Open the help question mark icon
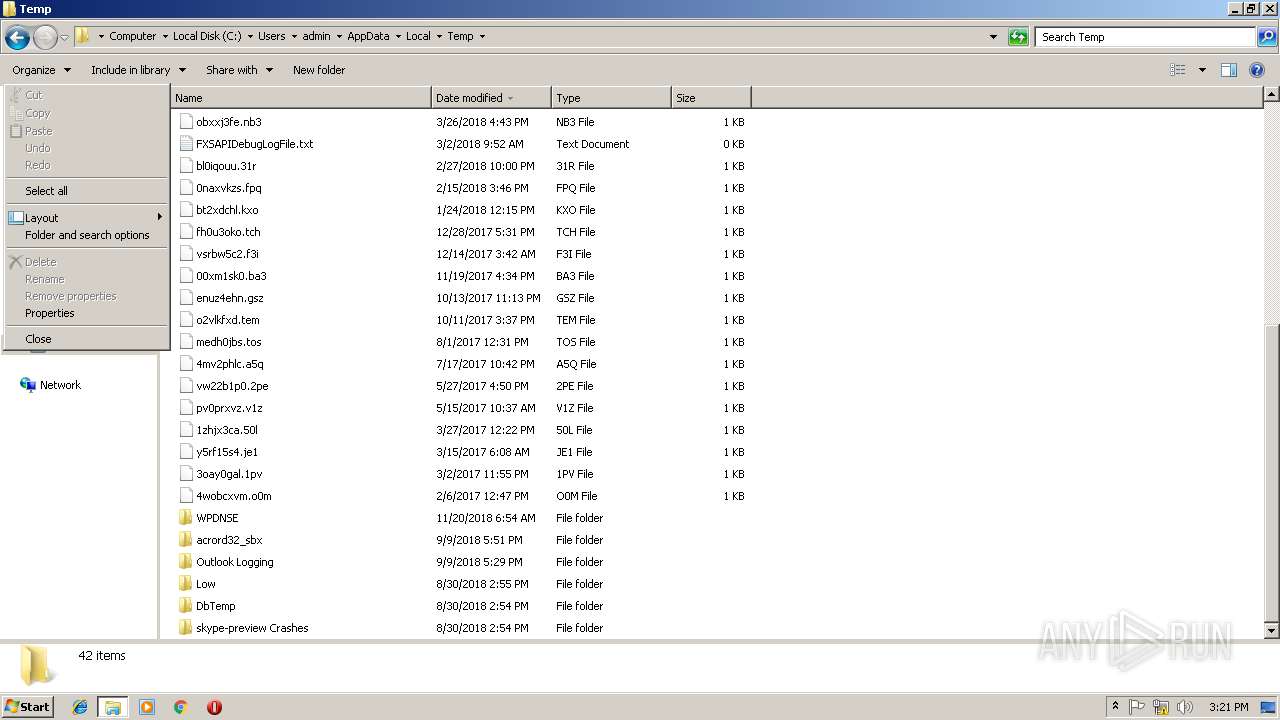 (1257, 70)
